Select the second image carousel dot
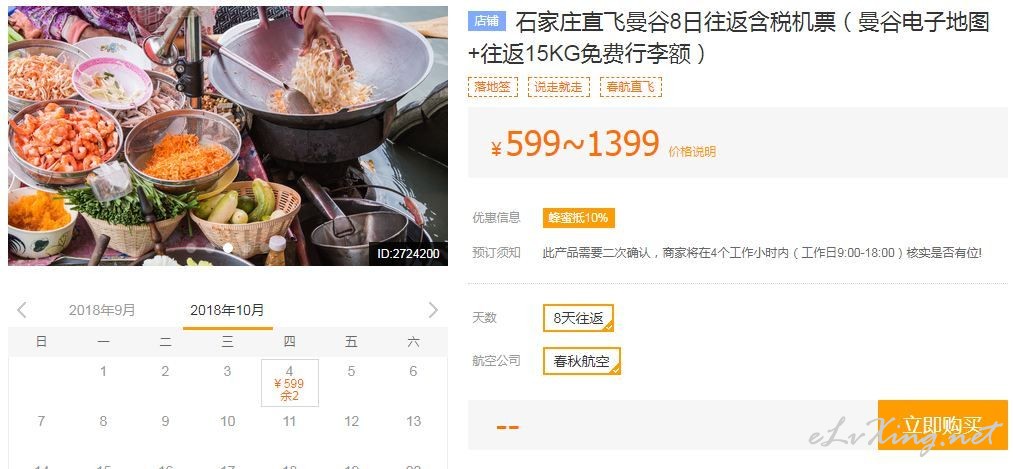 click(x=227, y=247)
